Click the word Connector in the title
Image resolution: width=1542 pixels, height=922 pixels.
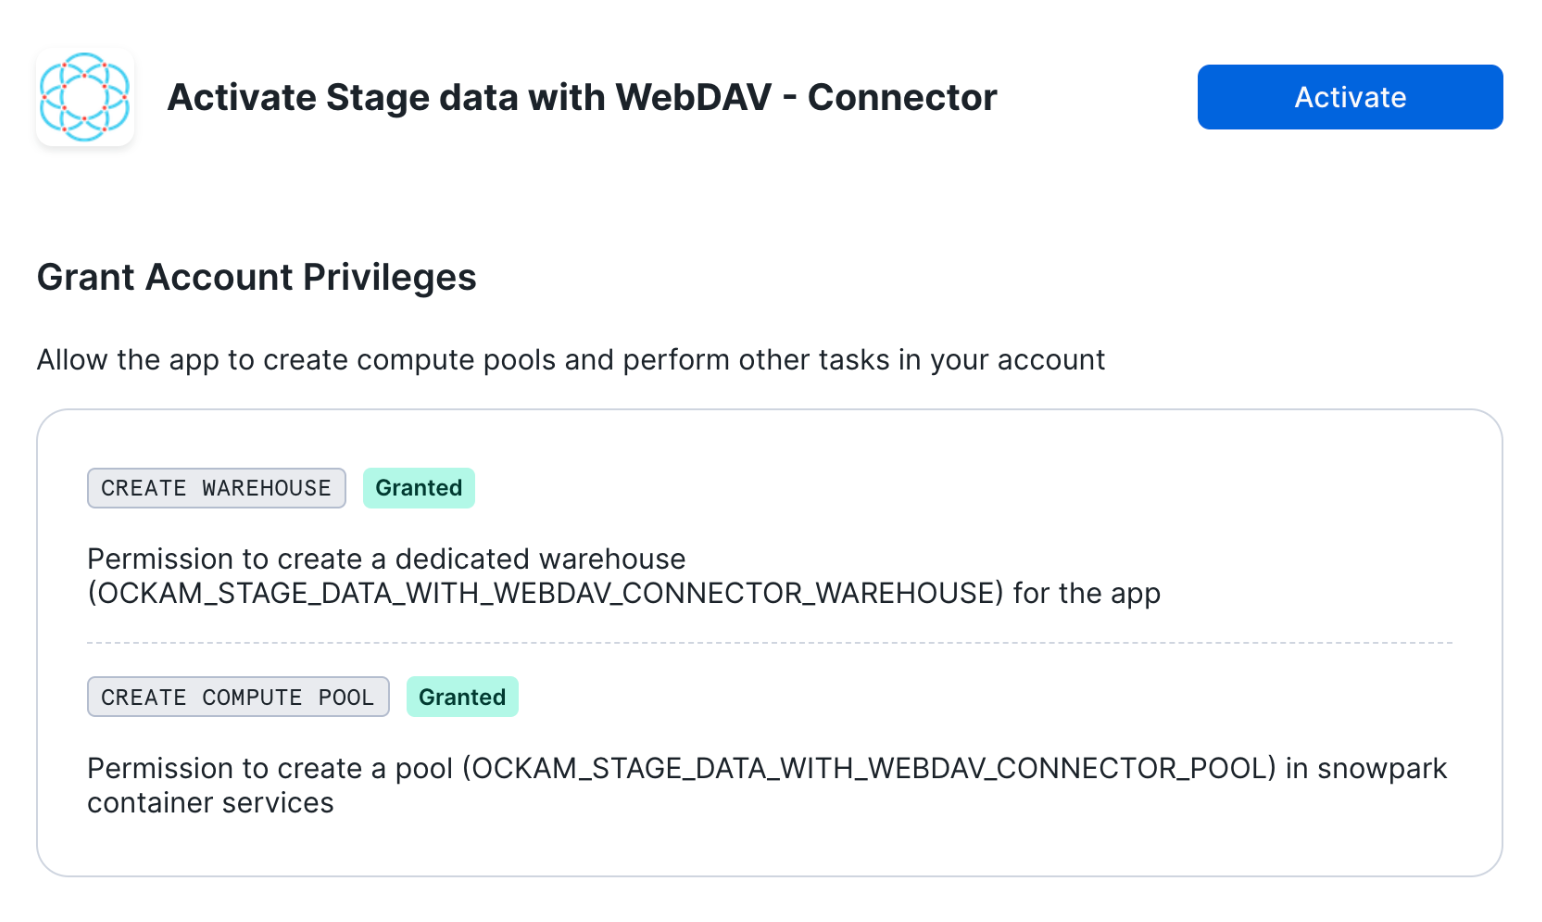(902, 98)
